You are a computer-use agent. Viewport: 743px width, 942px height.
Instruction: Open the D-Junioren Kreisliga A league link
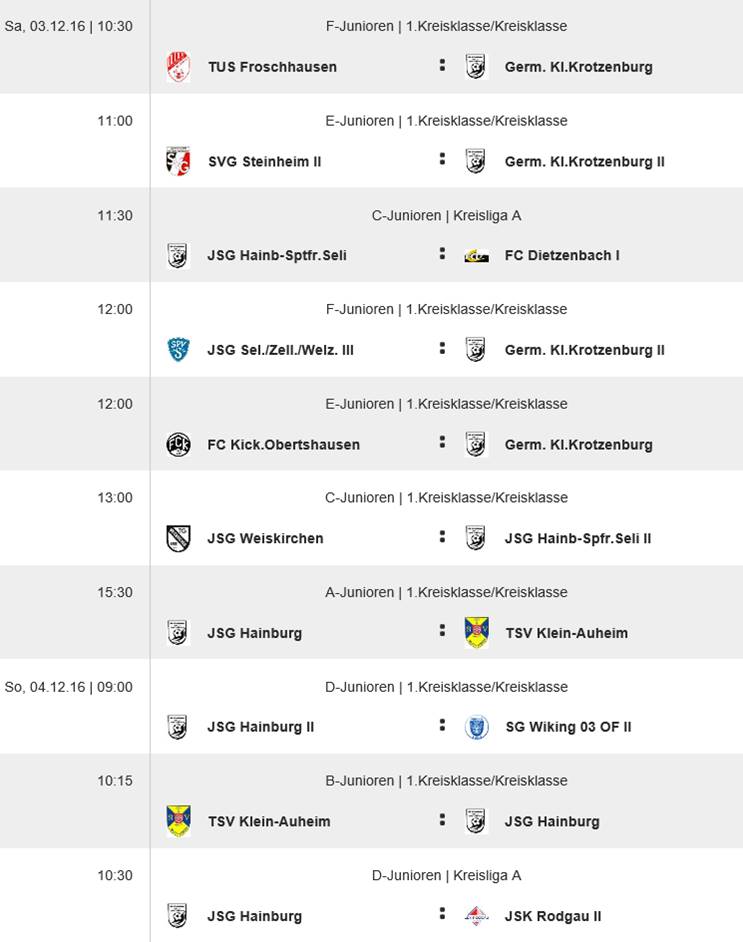[x=446, y=875]
